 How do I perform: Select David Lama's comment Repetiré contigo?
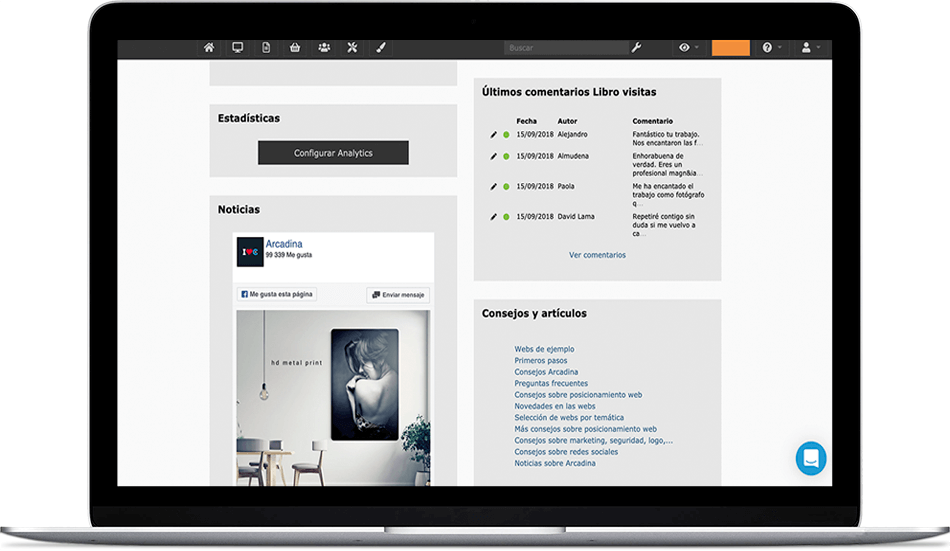664,225
